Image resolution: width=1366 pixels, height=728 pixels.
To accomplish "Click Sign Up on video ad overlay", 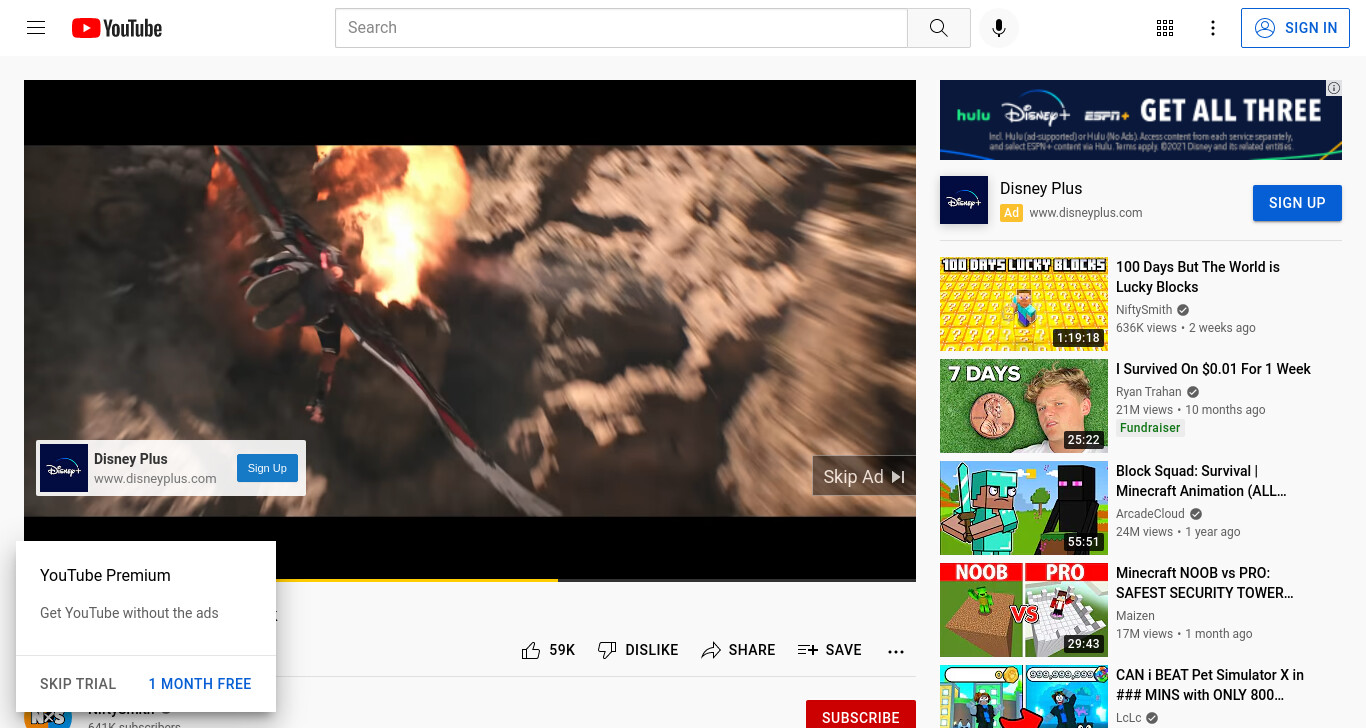I will coord(267,468).
